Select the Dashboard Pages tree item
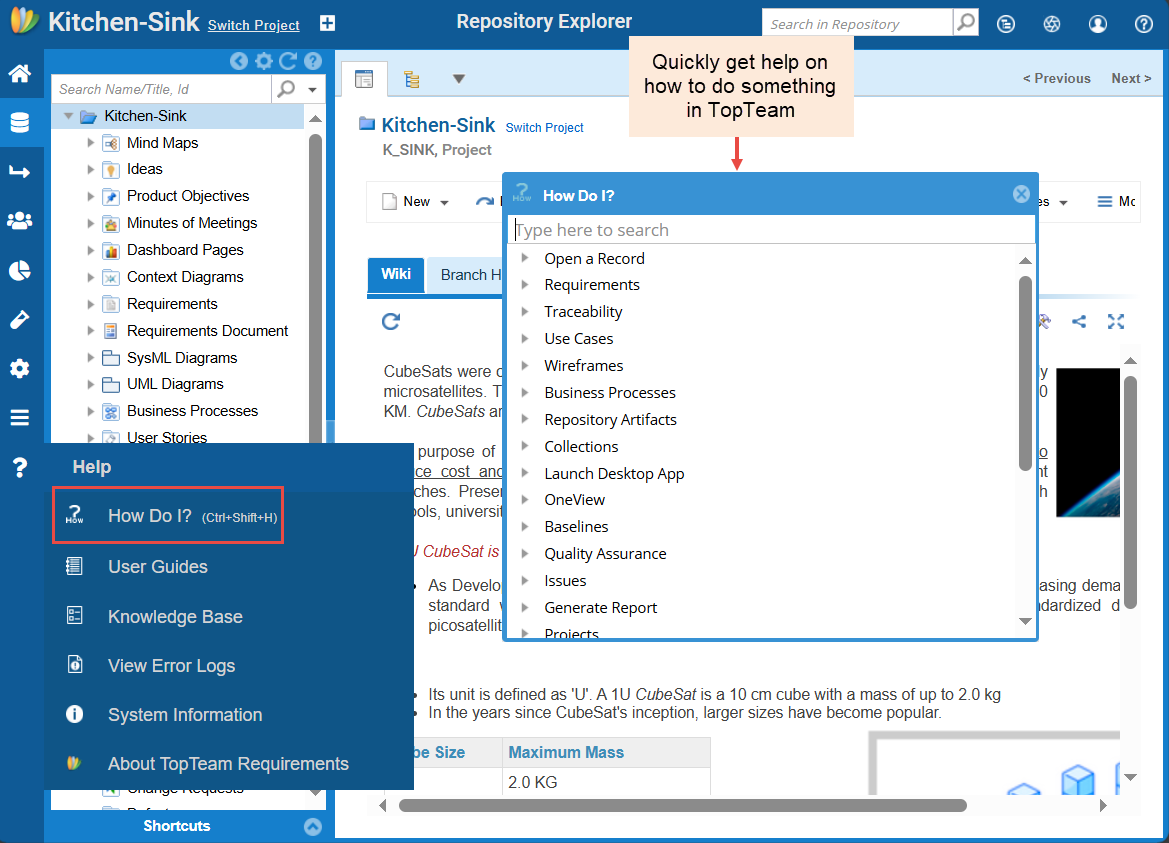The width and height of the screenshot is (1169, 843). tap(185, 250)
